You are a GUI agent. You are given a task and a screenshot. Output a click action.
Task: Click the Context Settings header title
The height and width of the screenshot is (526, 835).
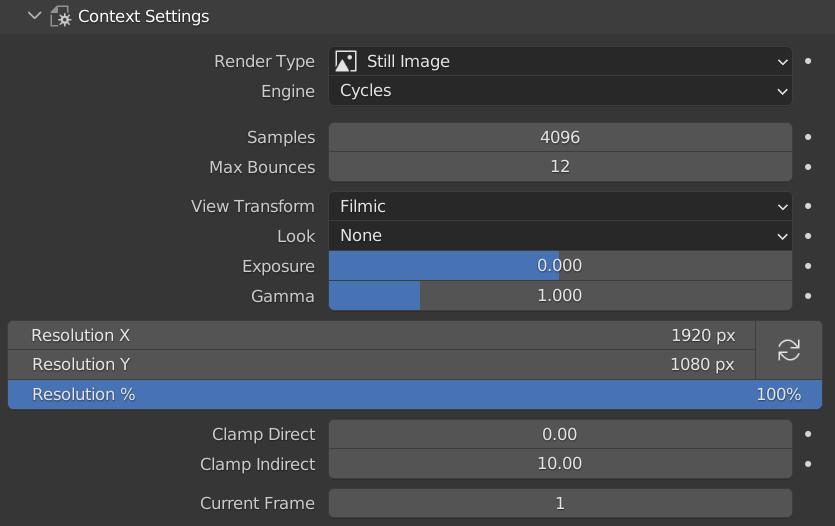(144, 17)
